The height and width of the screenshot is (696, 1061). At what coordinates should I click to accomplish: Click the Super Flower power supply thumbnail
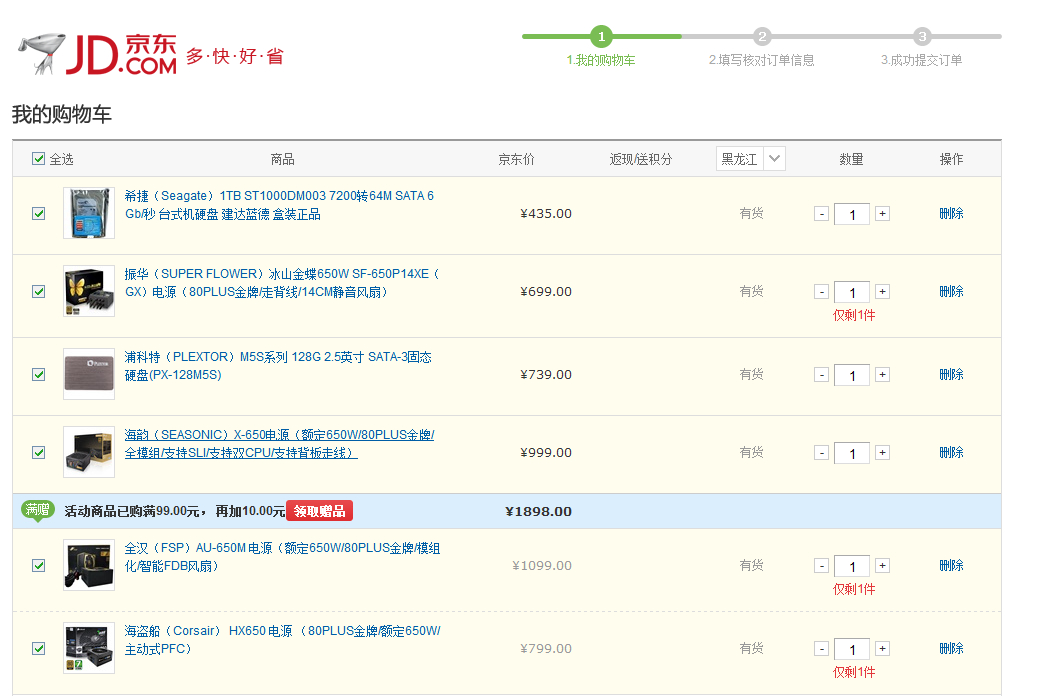(x=88, y=291)
